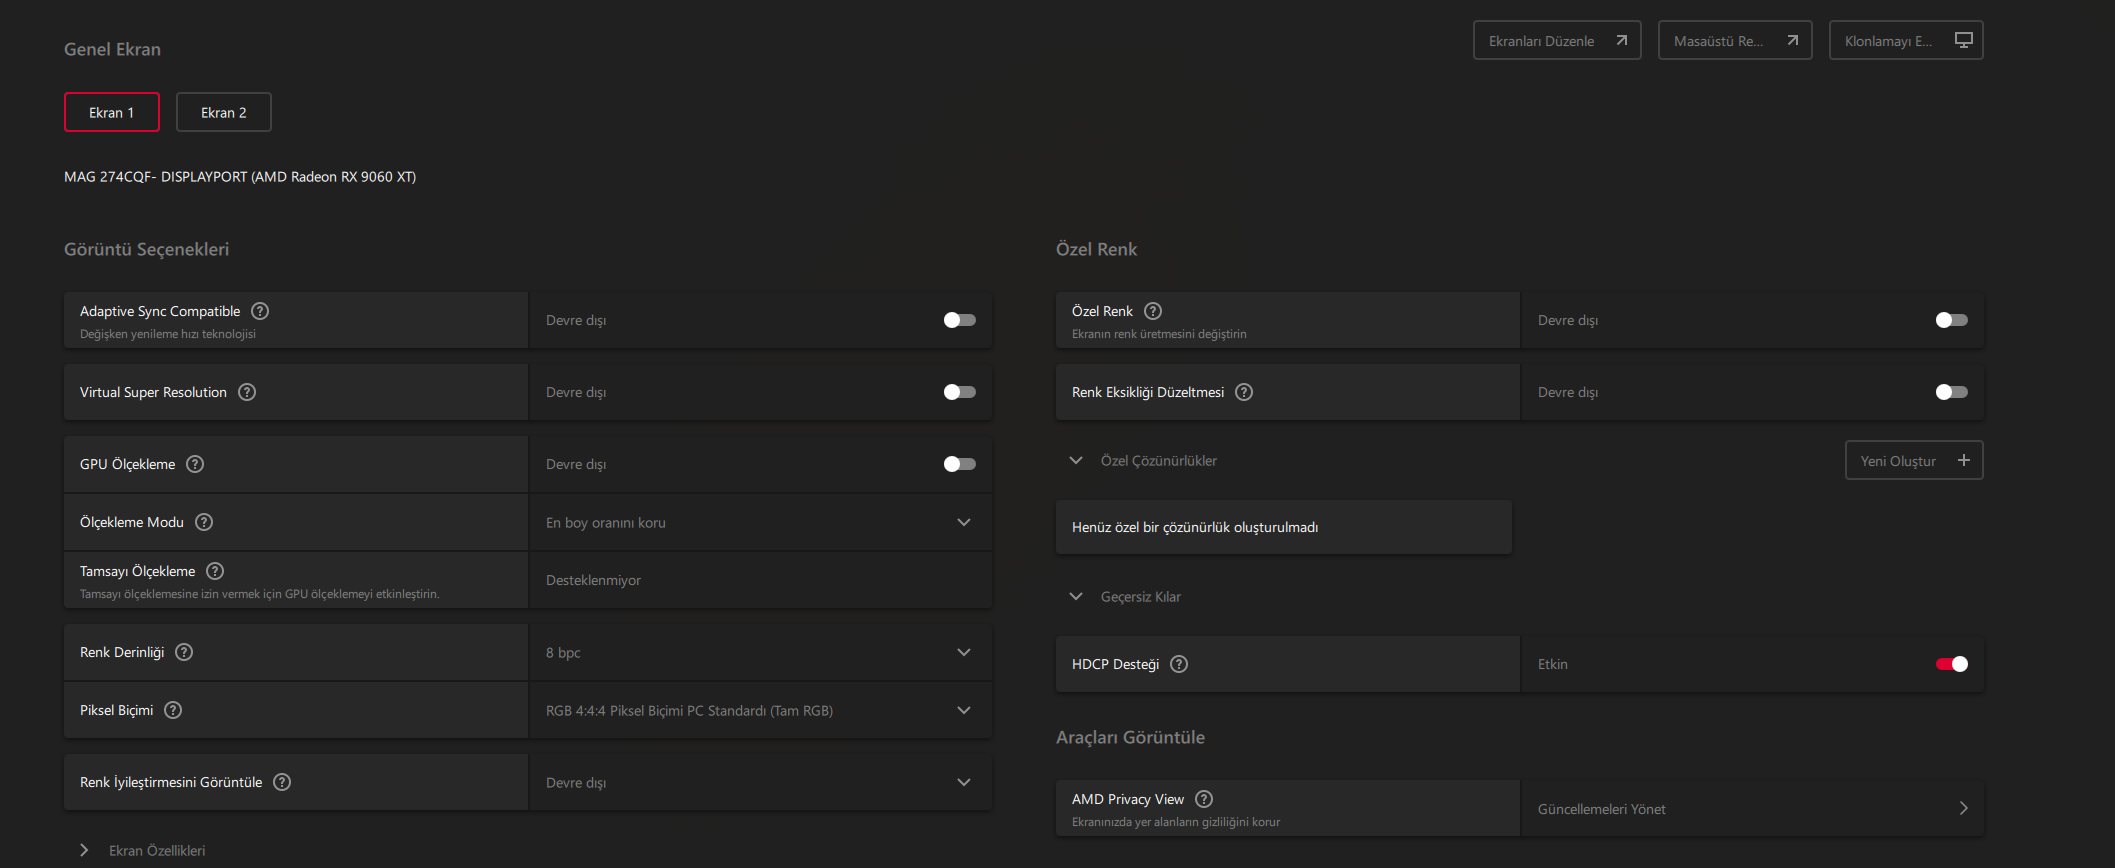Enable the Özel Renk switch

tap(1951, 320)
